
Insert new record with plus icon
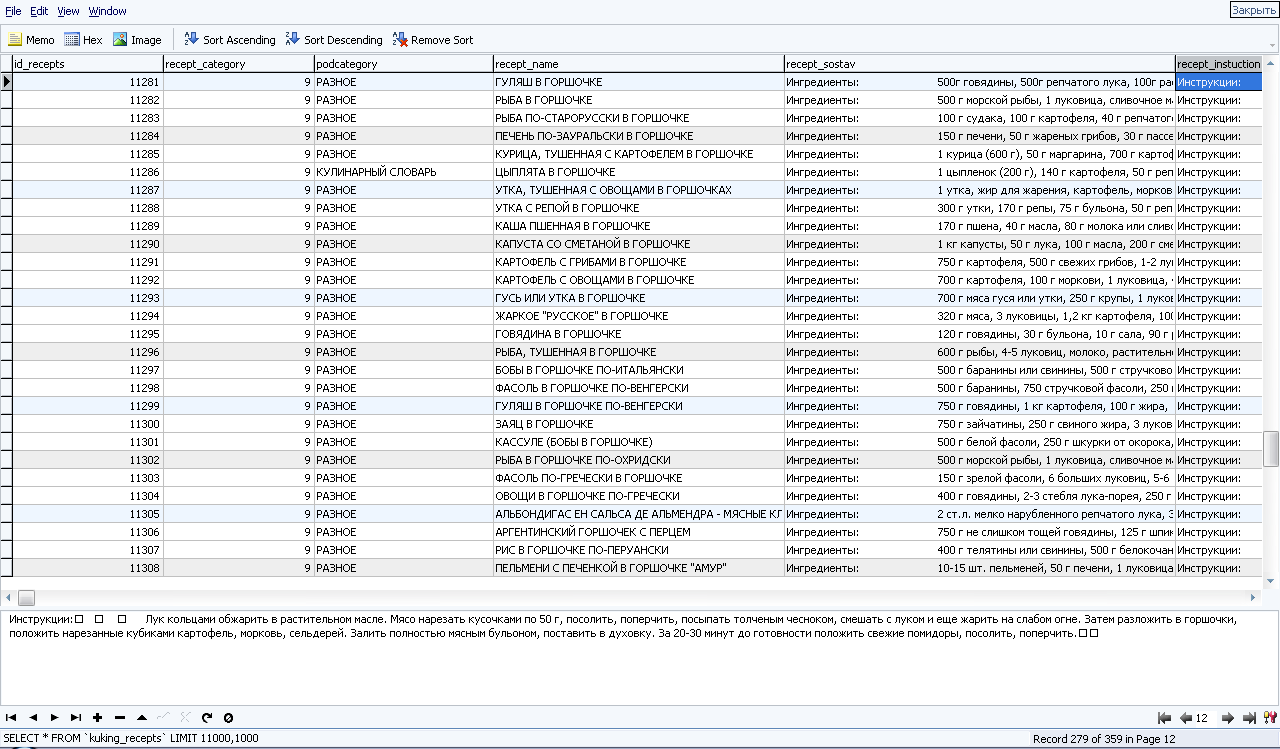tap(97, 717)
